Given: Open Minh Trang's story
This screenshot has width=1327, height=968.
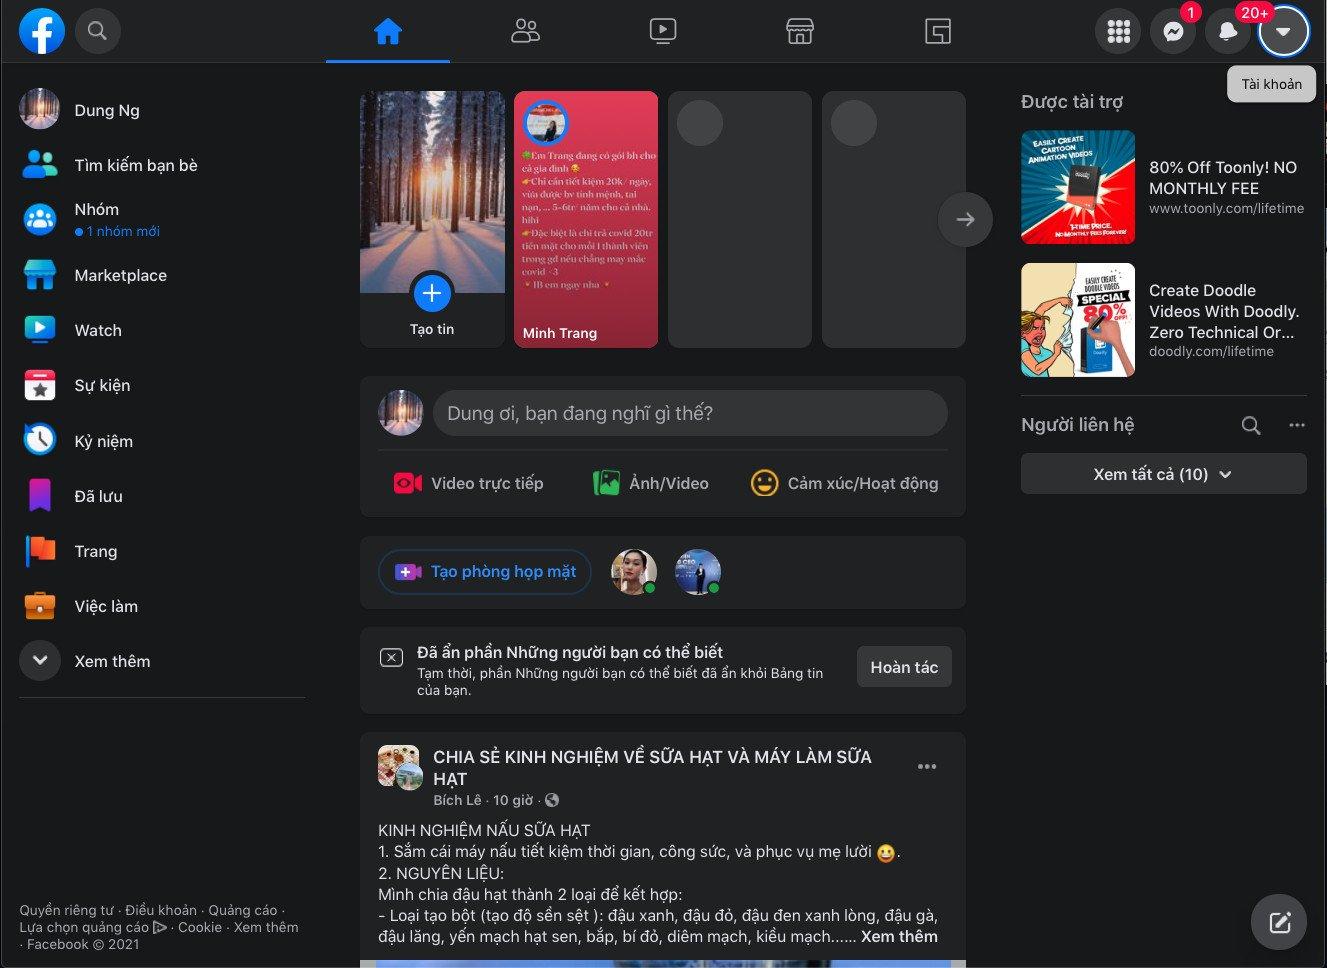Looking at the screenshot, I should coord(586,220).
